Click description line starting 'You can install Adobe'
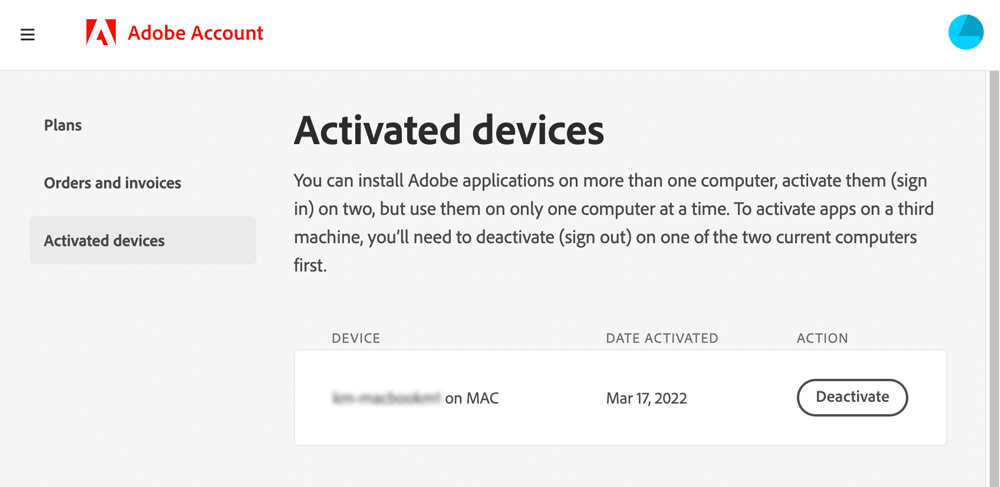1000x487 pixels. click(x=610, y=181)
